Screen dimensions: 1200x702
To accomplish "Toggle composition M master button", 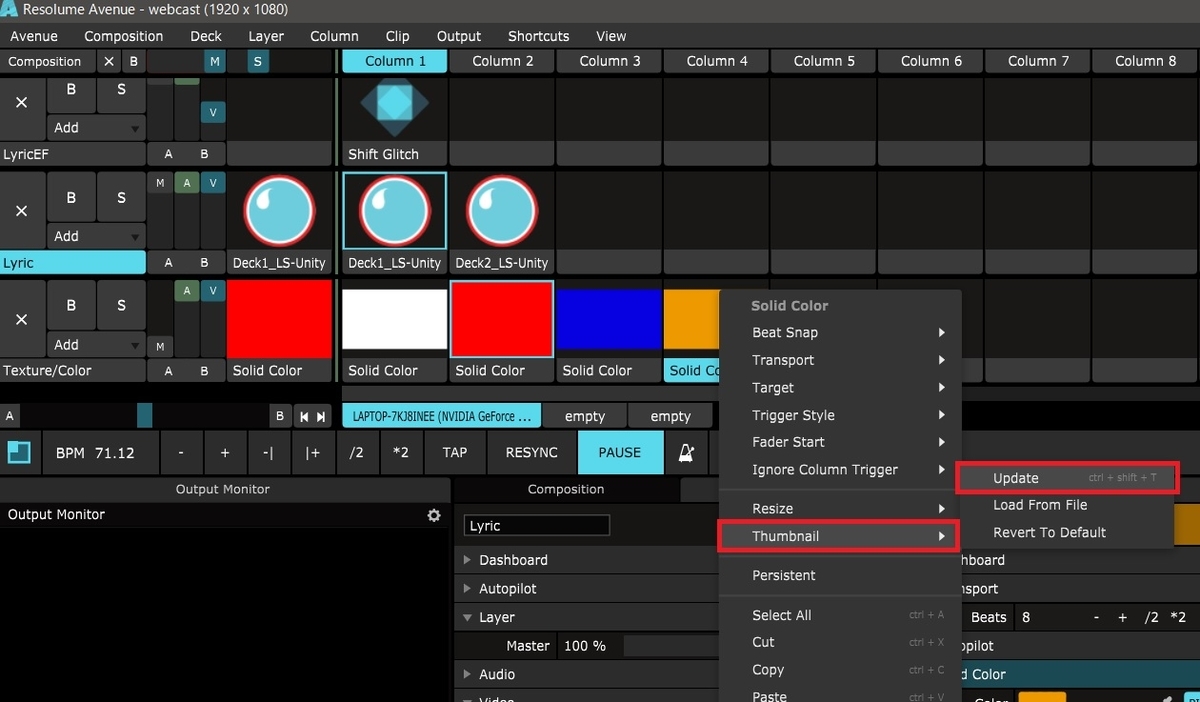I will point(214,61).
